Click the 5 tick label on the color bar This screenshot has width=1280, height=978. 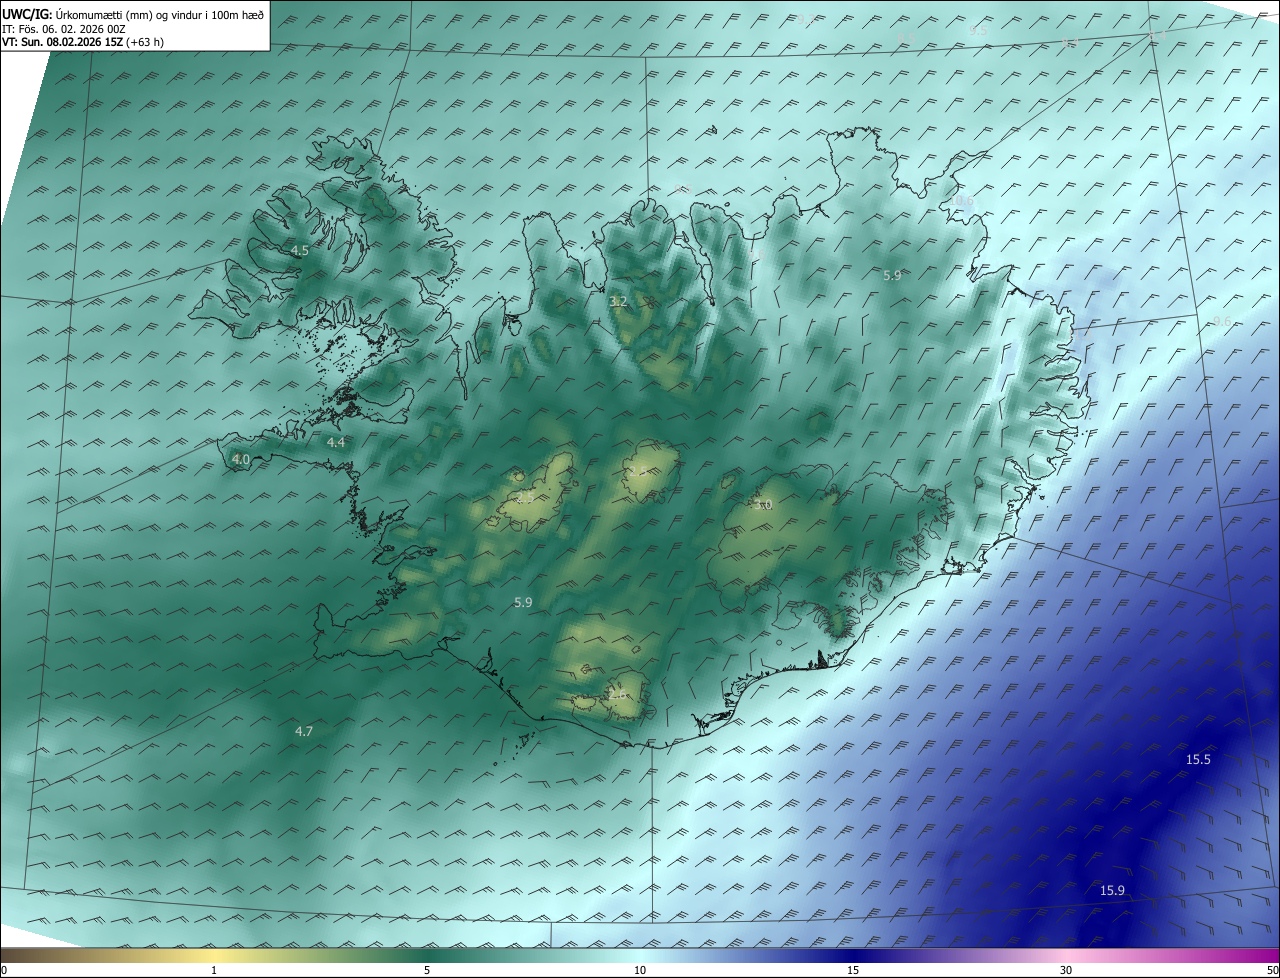pos(427,970)
